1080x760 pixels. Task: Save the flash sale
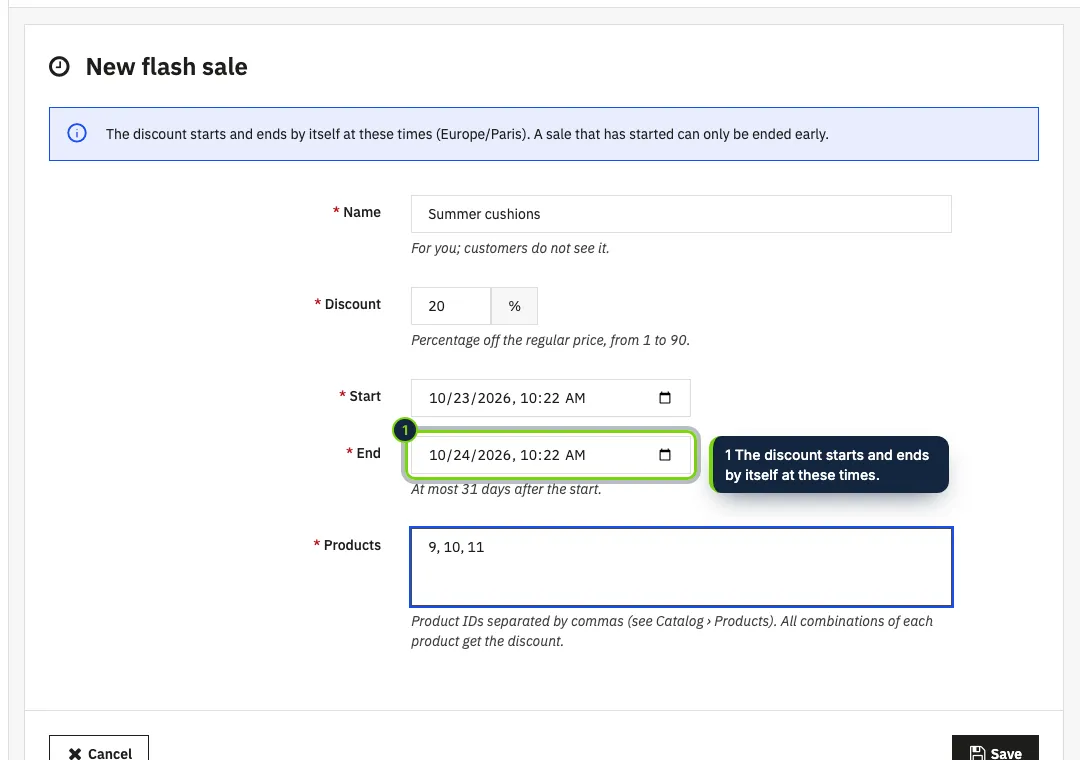pos(995,750)
